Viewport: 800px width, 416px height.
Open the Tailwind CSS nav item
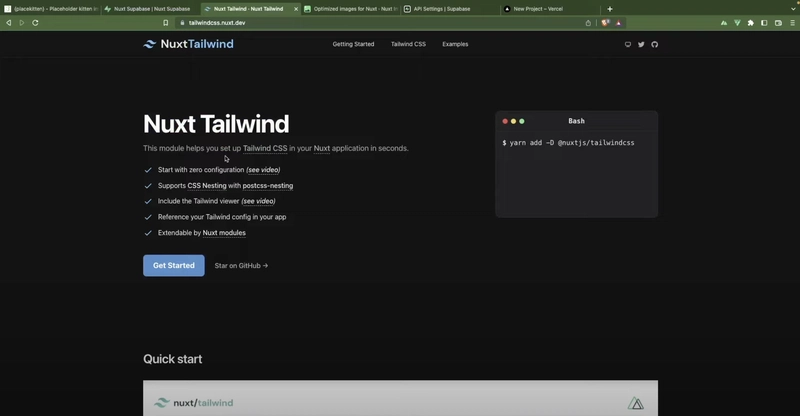click(x=408, y=44)
